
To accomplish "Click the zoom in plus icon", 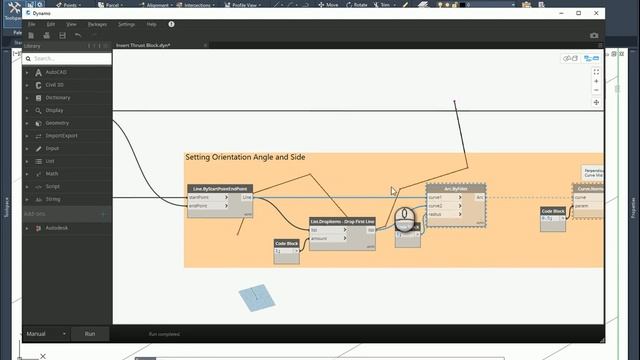I will coord(596,81).
